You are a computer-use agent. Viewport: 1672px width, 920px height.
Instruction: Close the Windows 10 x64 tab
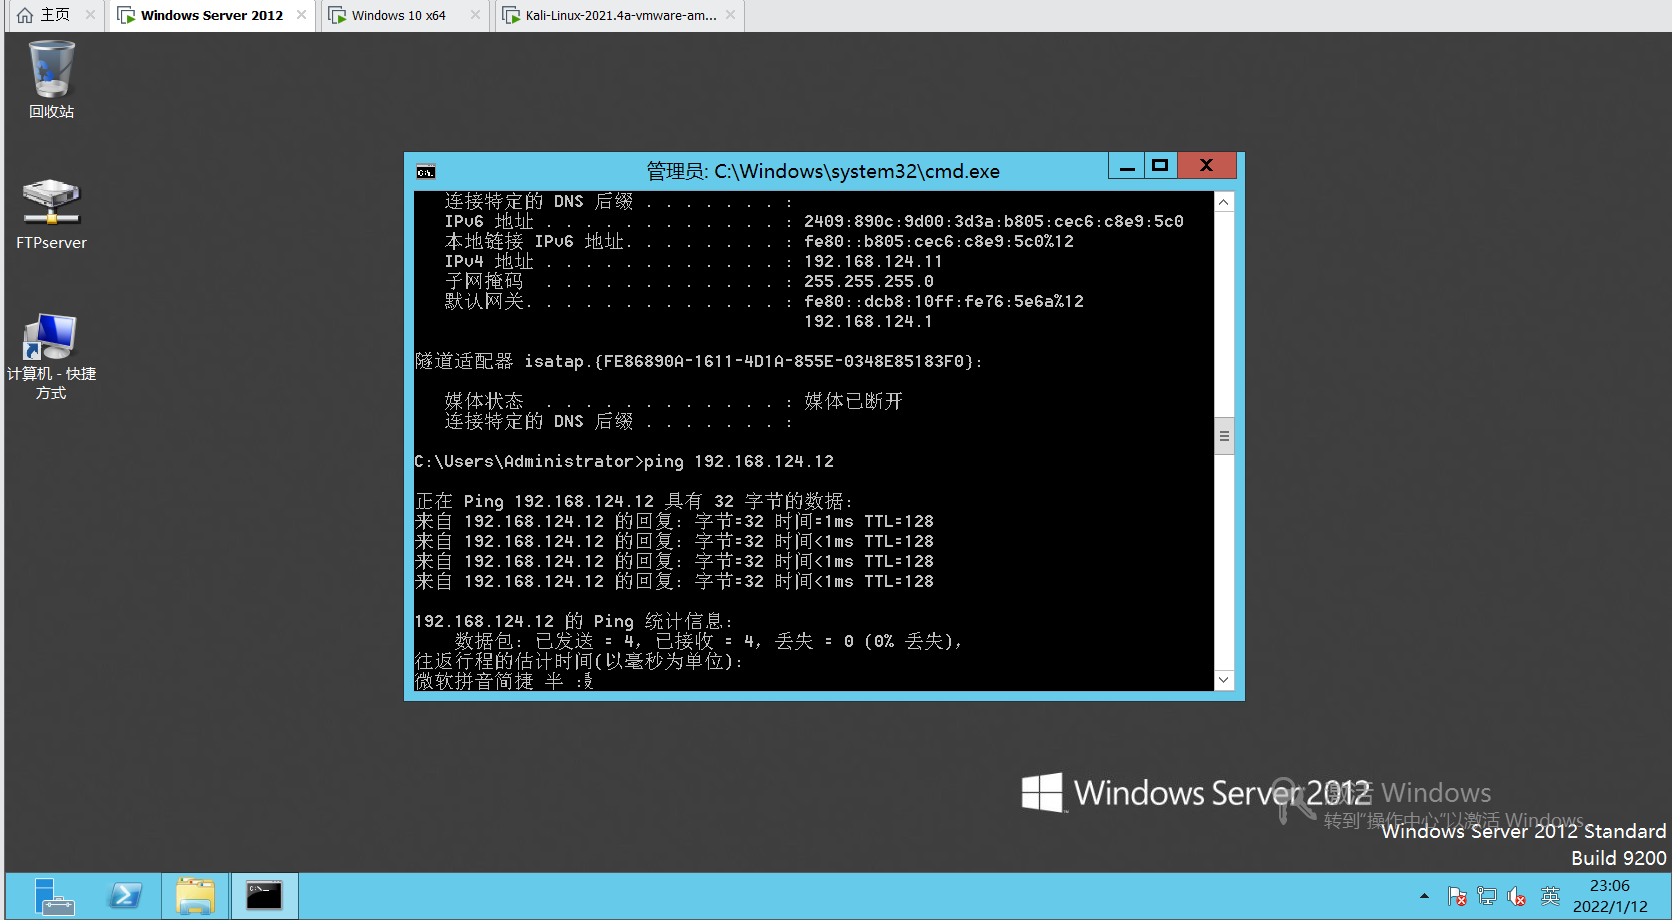point(475,15)
